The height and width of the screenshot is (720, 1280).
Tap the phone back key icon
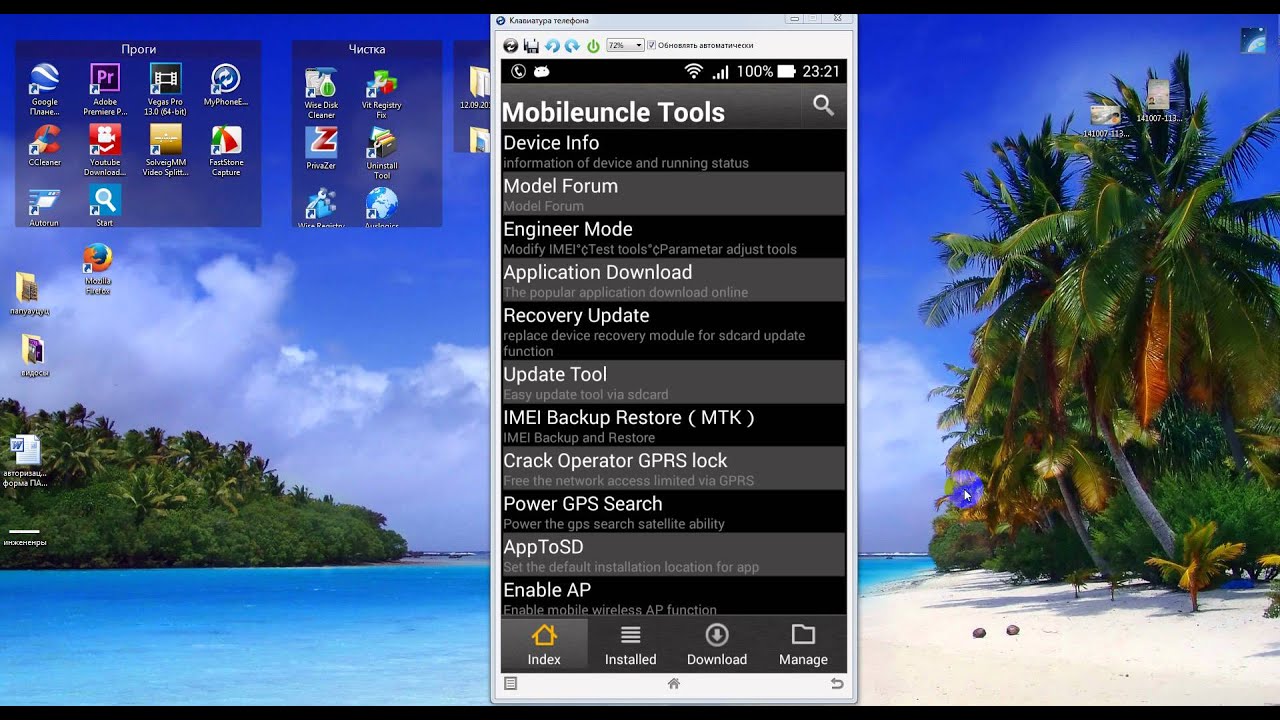(x=837, y=684)
